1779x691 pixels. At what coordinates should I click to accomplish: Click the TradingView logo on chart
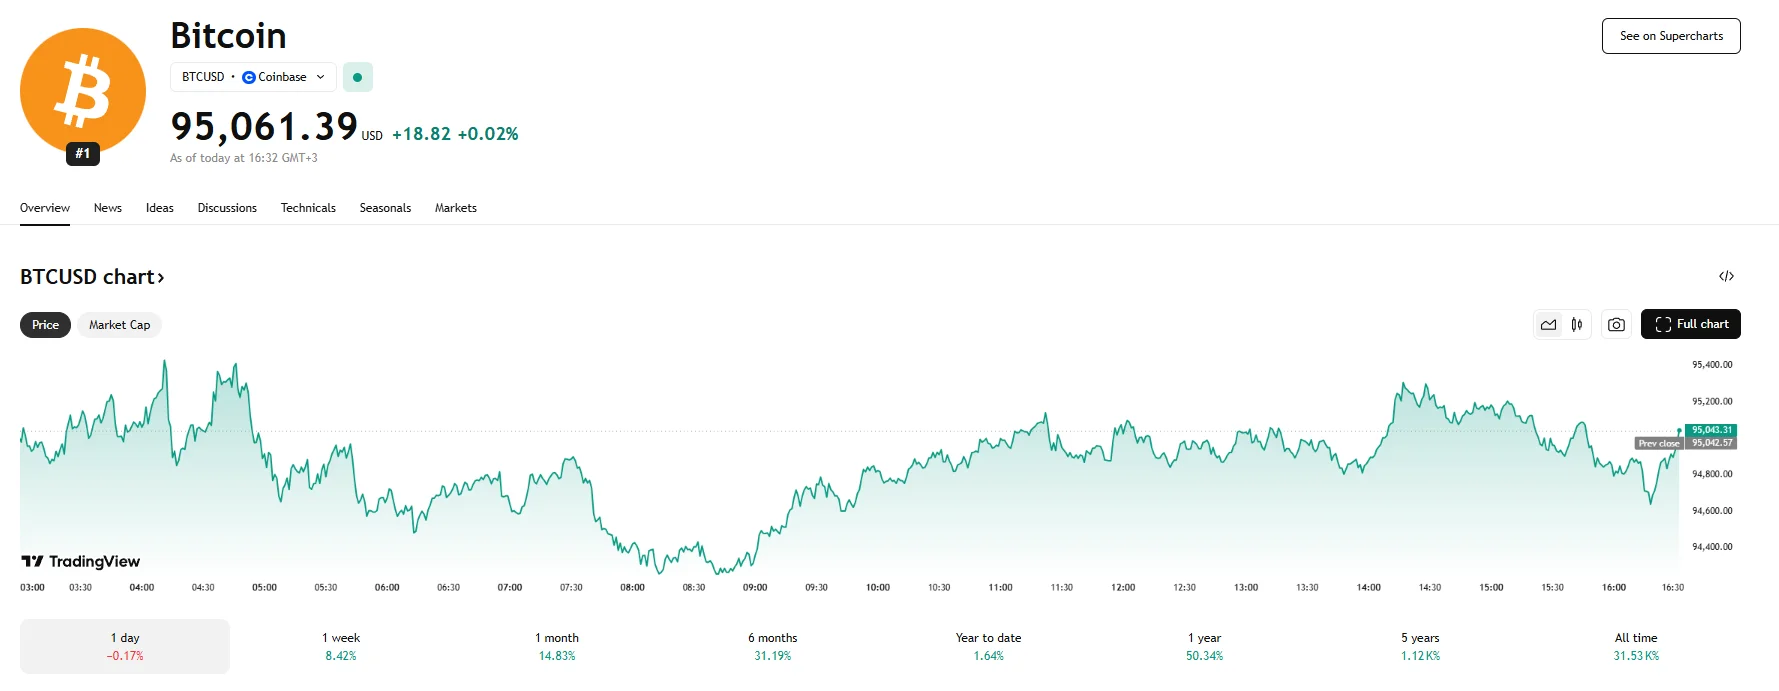[81, 561]
